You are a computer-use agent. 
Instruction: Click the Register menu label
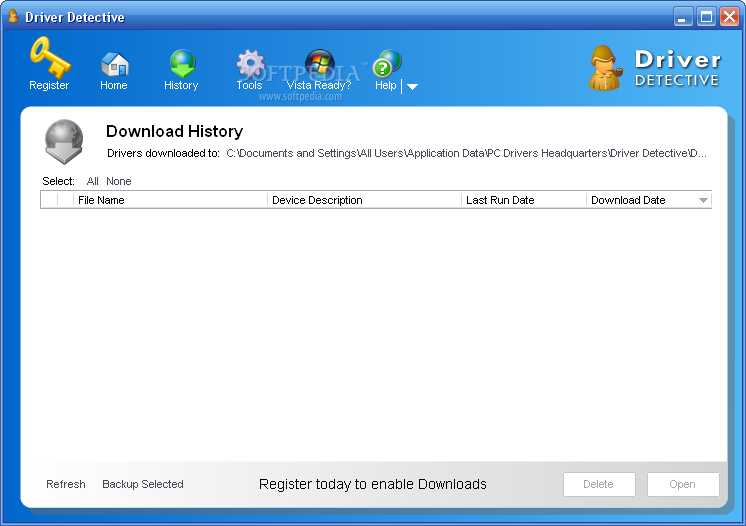tap(49, 85)
